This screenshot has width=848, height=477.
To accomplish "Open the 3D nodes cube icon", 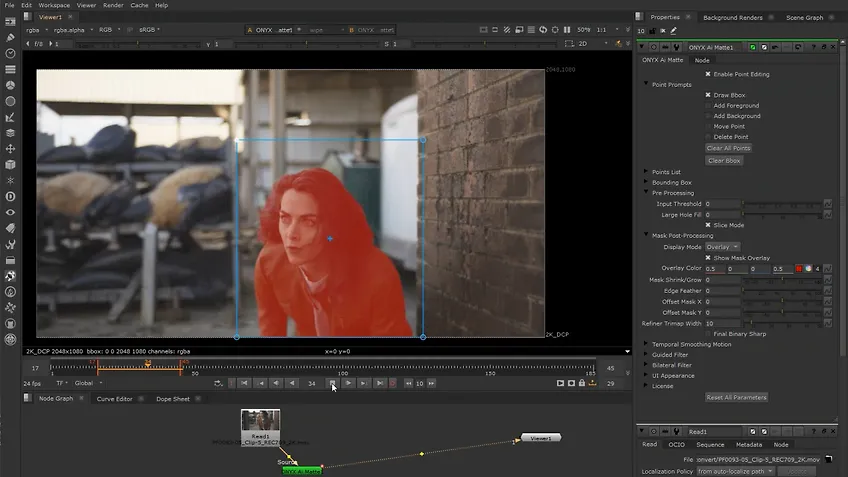I will [x=10, y=164].
